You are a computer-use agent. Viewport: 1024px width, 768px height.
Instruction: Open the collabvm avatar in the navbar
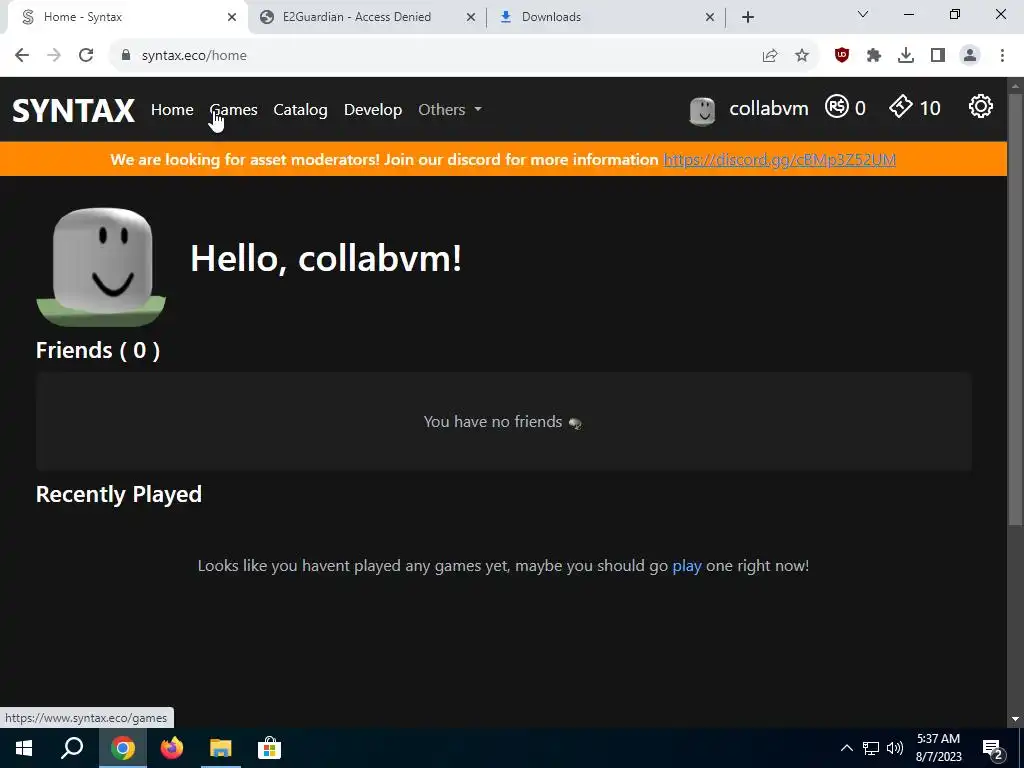pyautogui.click(x=702, y=111)
